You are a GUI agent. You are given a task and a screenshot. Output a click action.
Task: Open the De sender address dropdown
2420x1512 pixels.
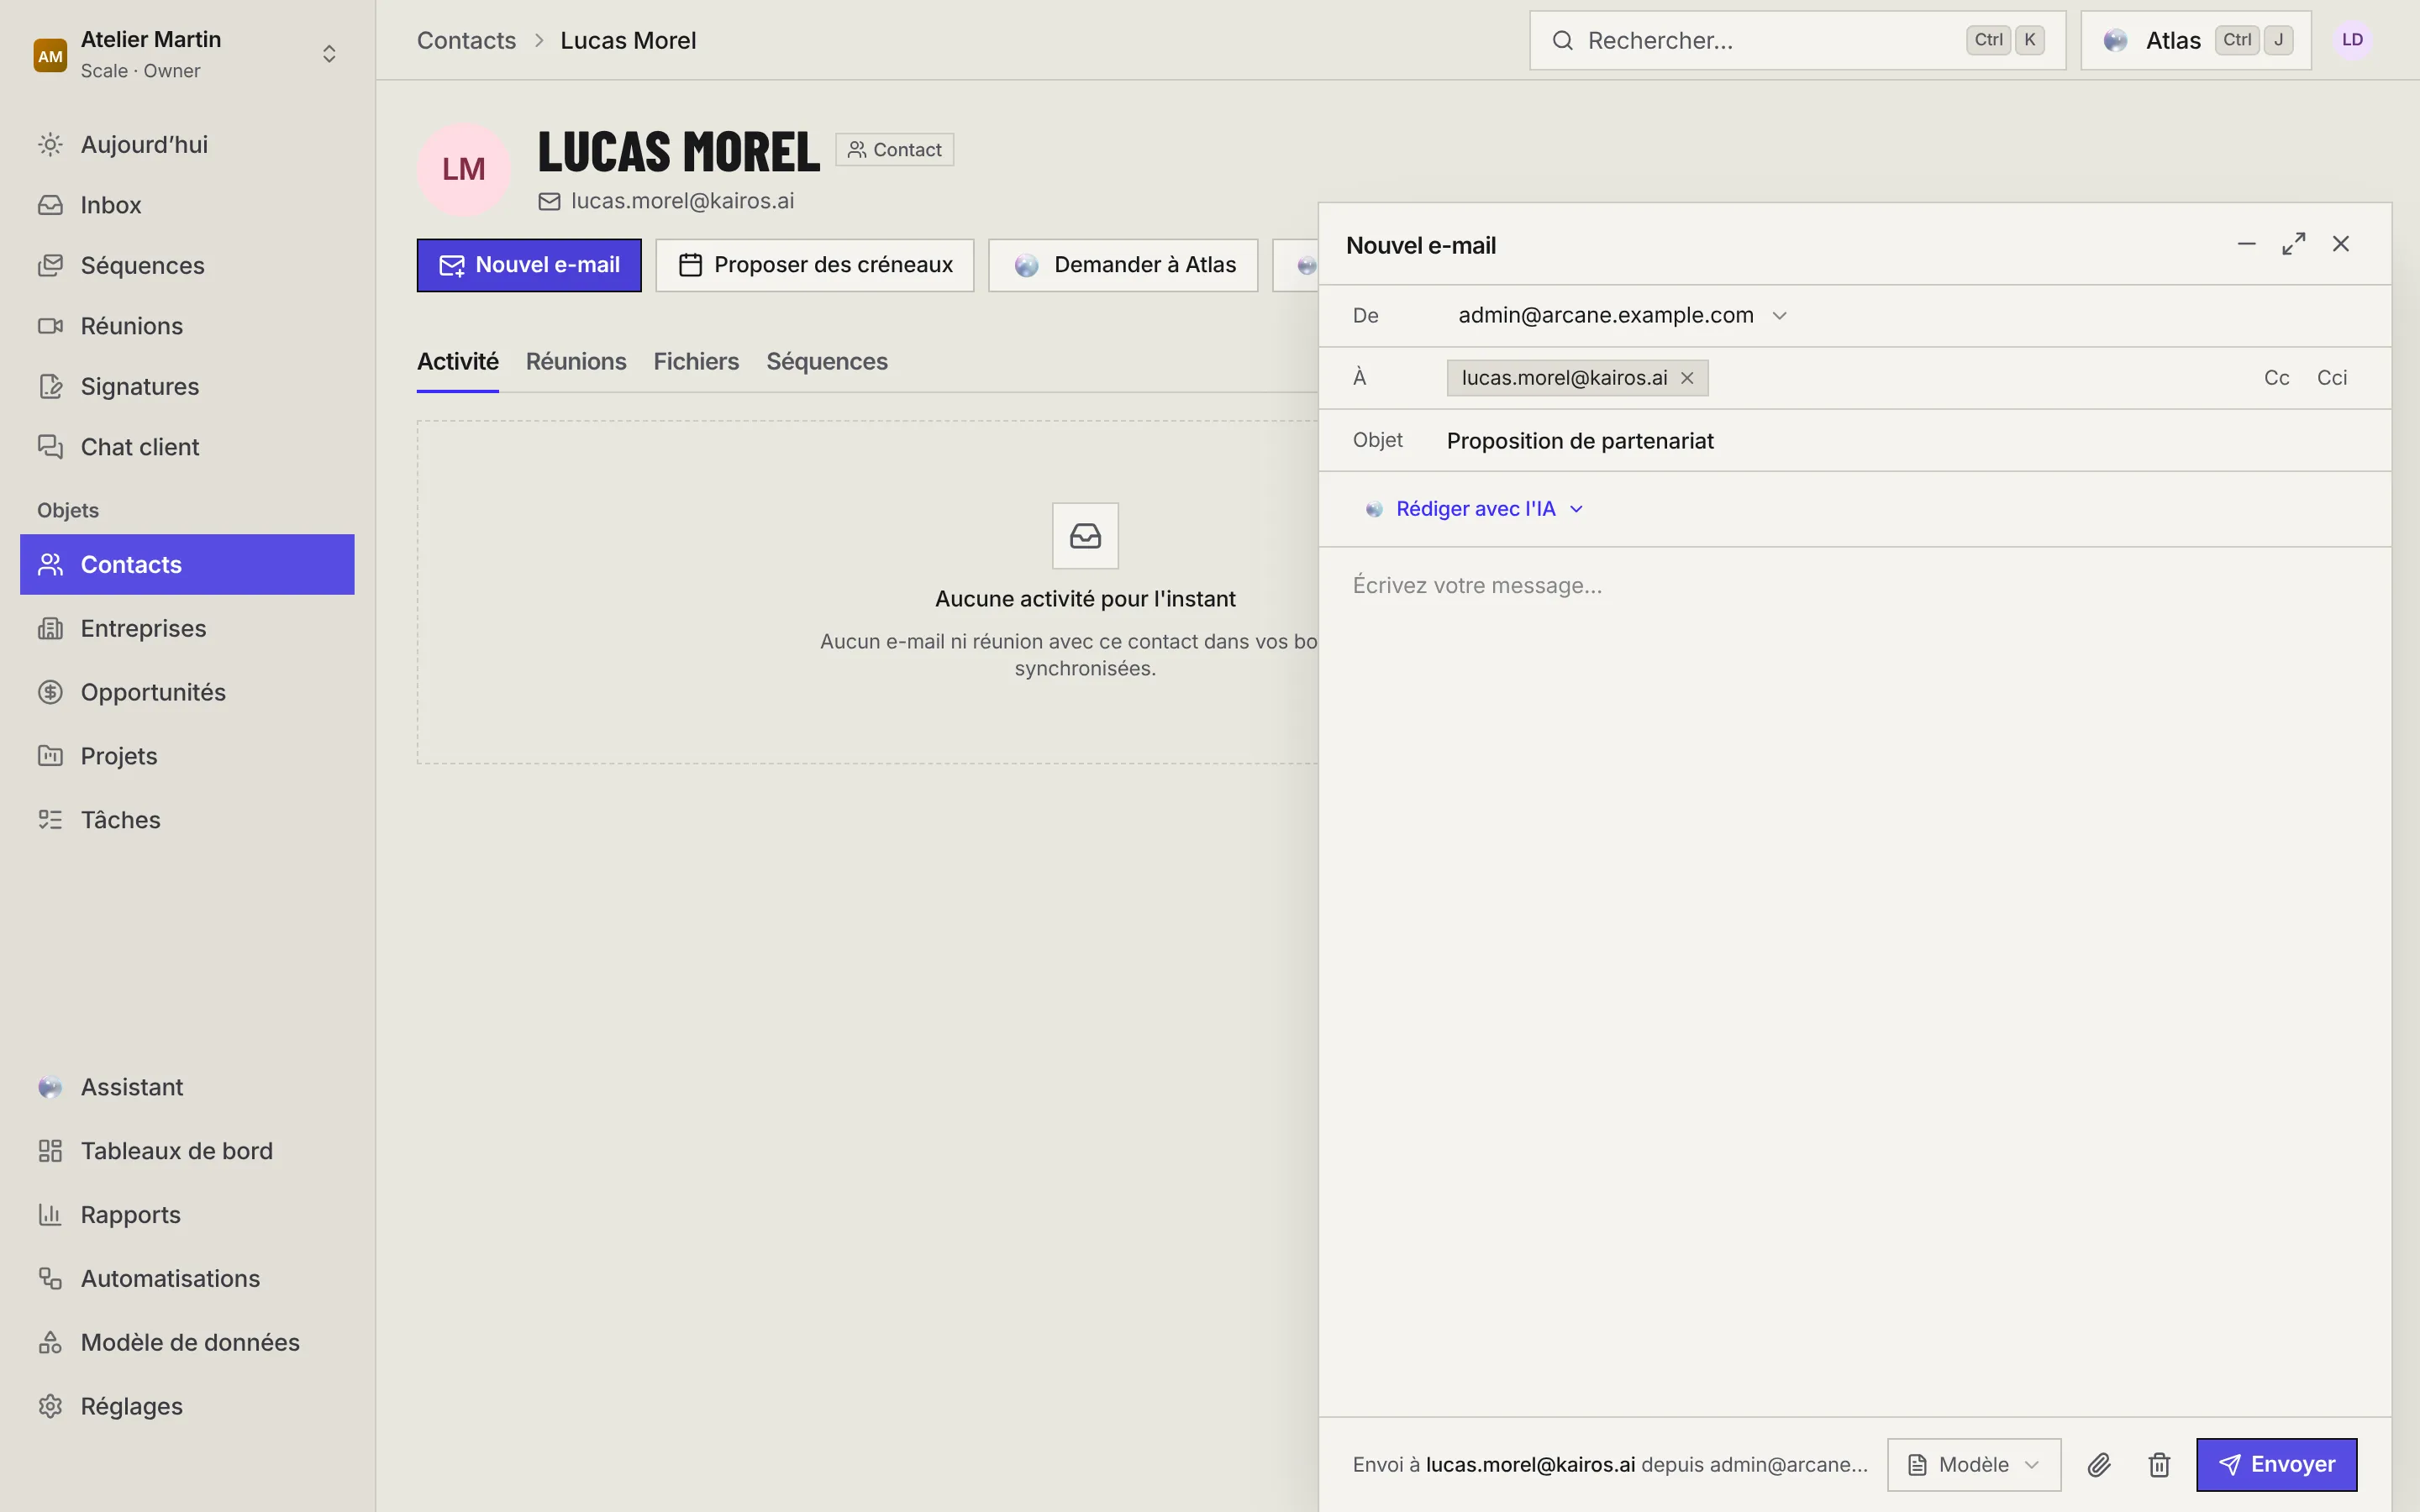[x=1622, y=316]
